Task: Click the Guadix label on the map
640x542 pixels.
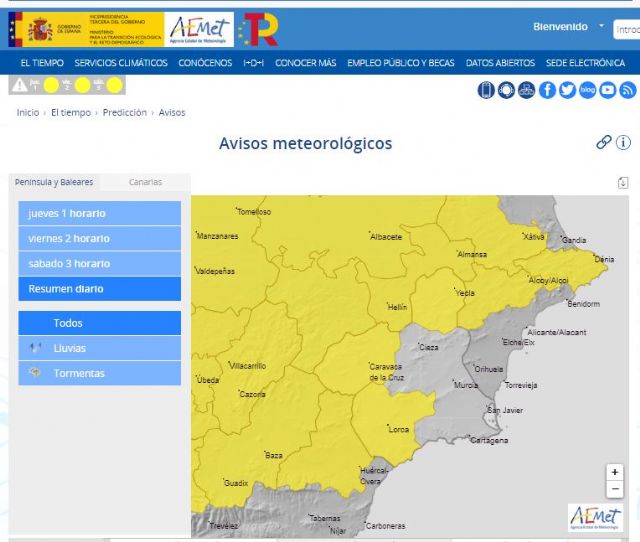Action: (236, 483)
